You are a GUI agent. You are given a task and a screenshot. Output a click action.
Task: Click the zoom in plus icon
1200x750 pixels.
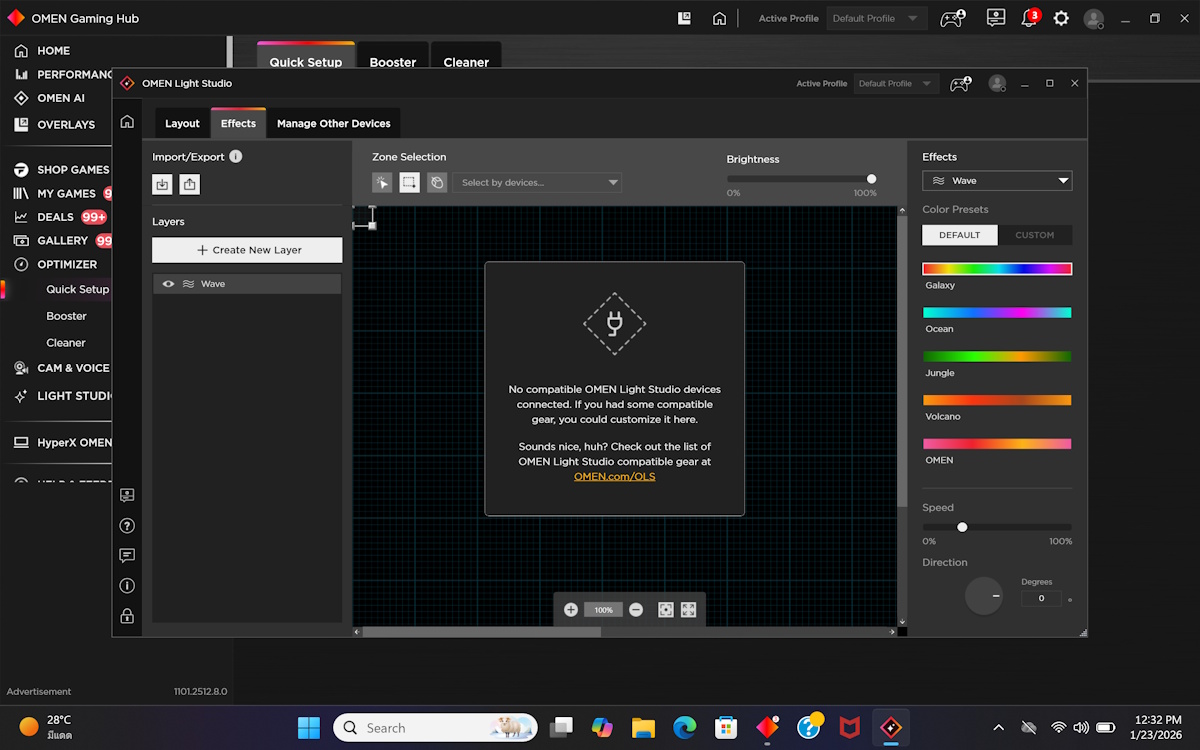pyautogui.click(x=571, y=609)
